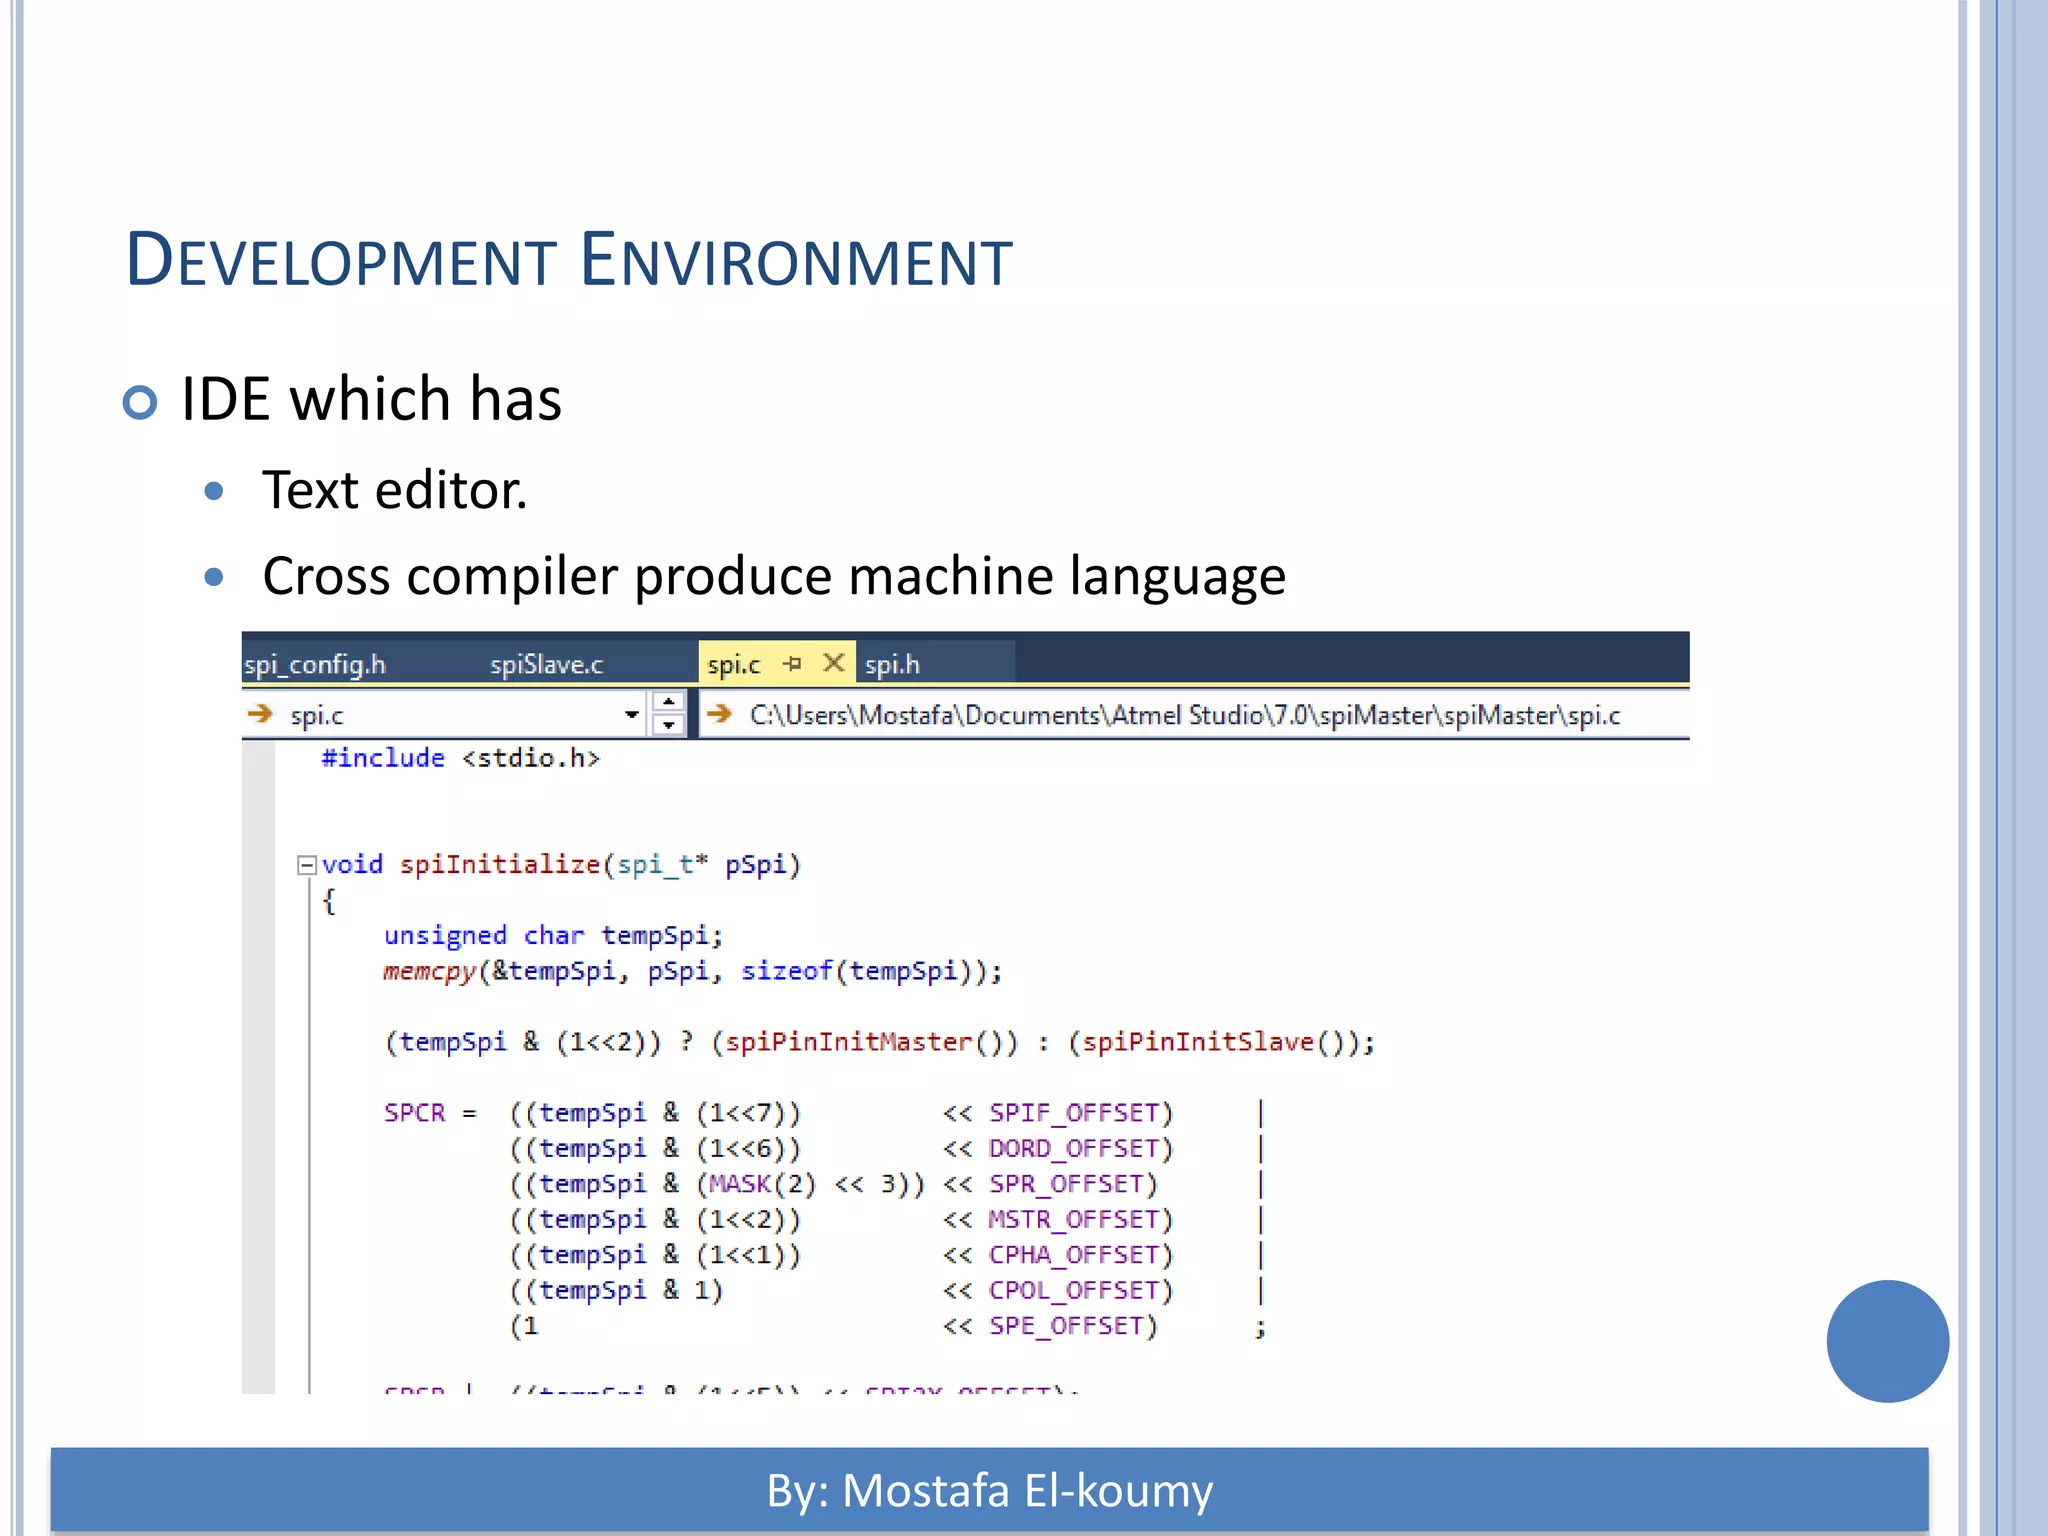Open the spiSlave.c tab

[x=546, y=664]
